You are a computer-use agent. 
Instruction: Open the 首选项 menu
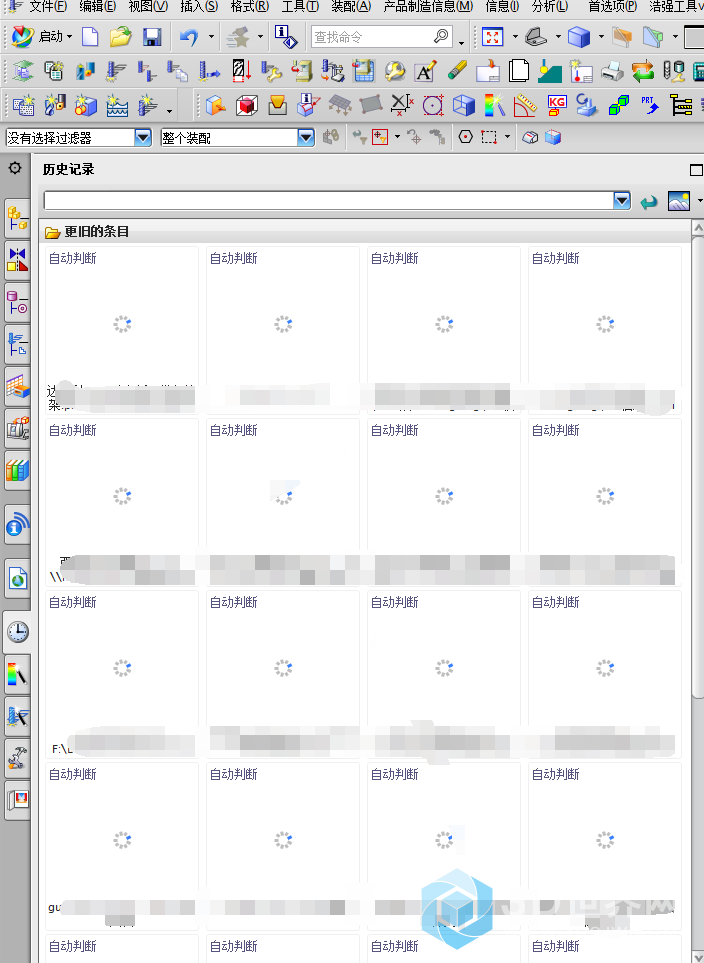tap(612, 7)
